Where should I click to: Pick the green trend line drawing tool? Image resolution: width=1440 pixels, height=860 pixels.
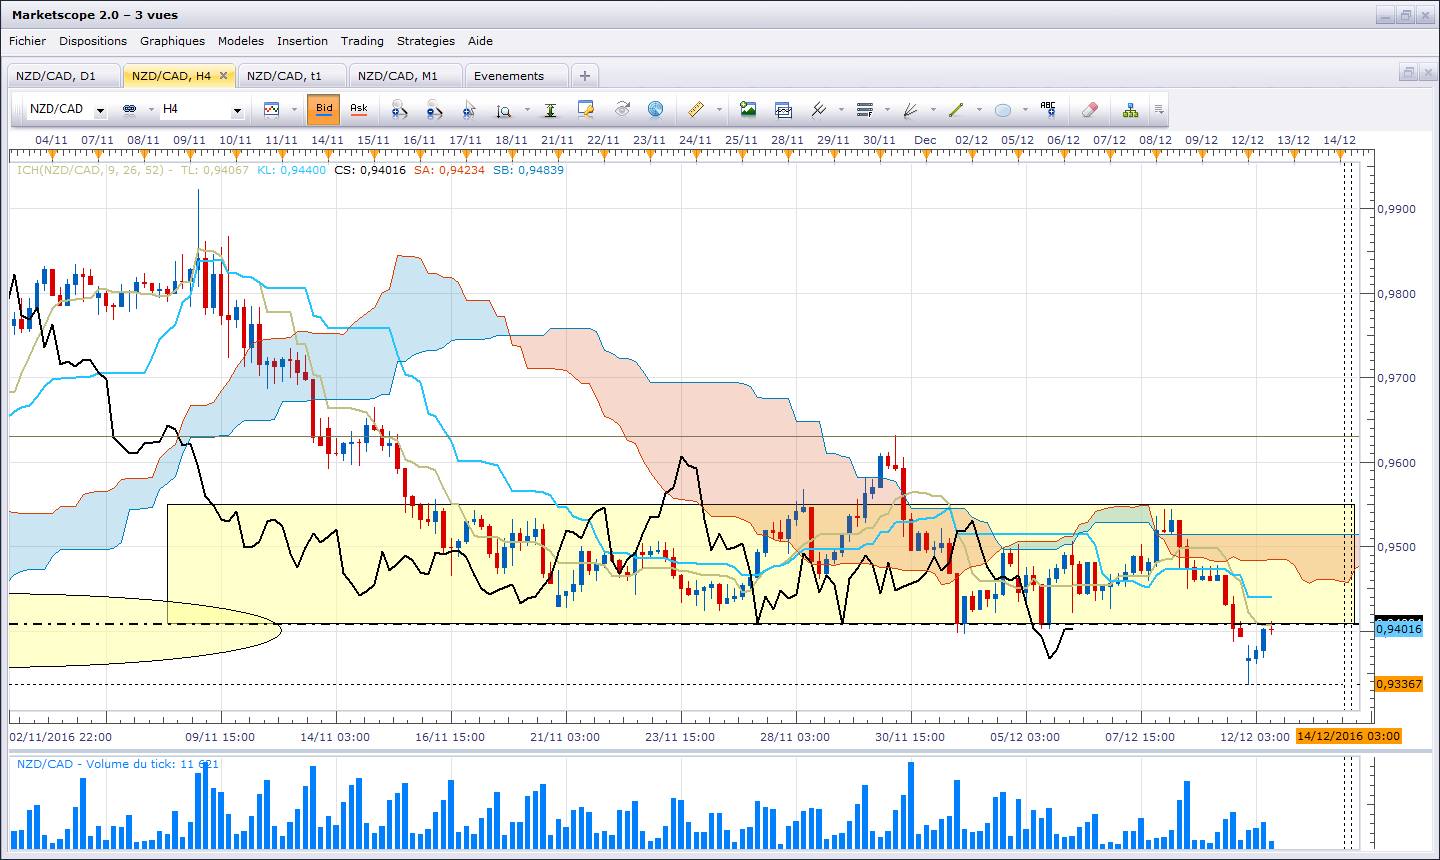coord(956,109)
